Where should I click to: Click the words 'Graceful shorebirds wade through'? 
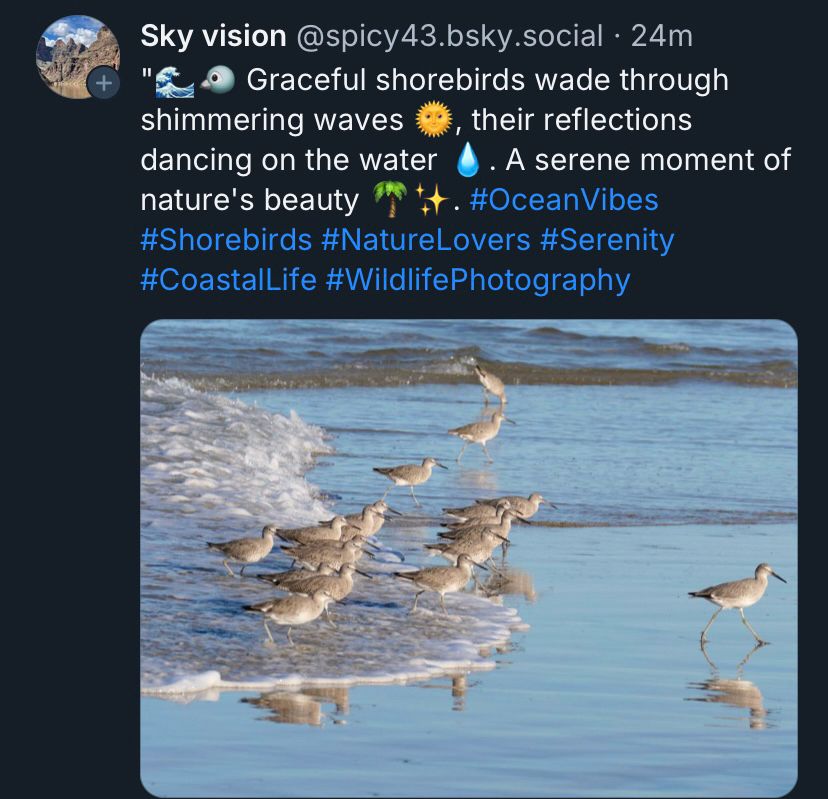487,80
